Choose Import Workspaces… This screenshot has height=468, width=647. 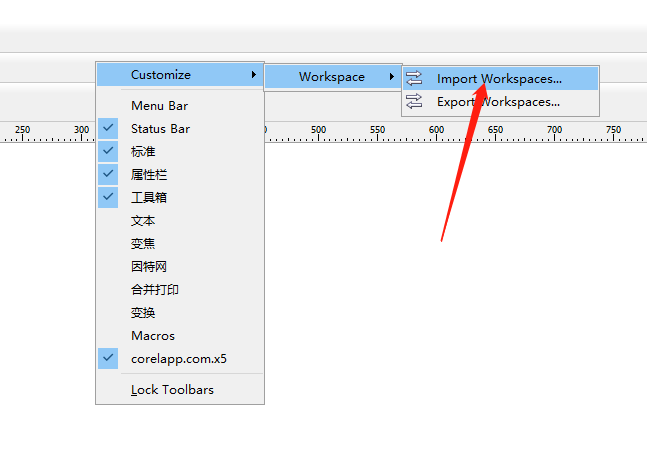coord(501,78)
